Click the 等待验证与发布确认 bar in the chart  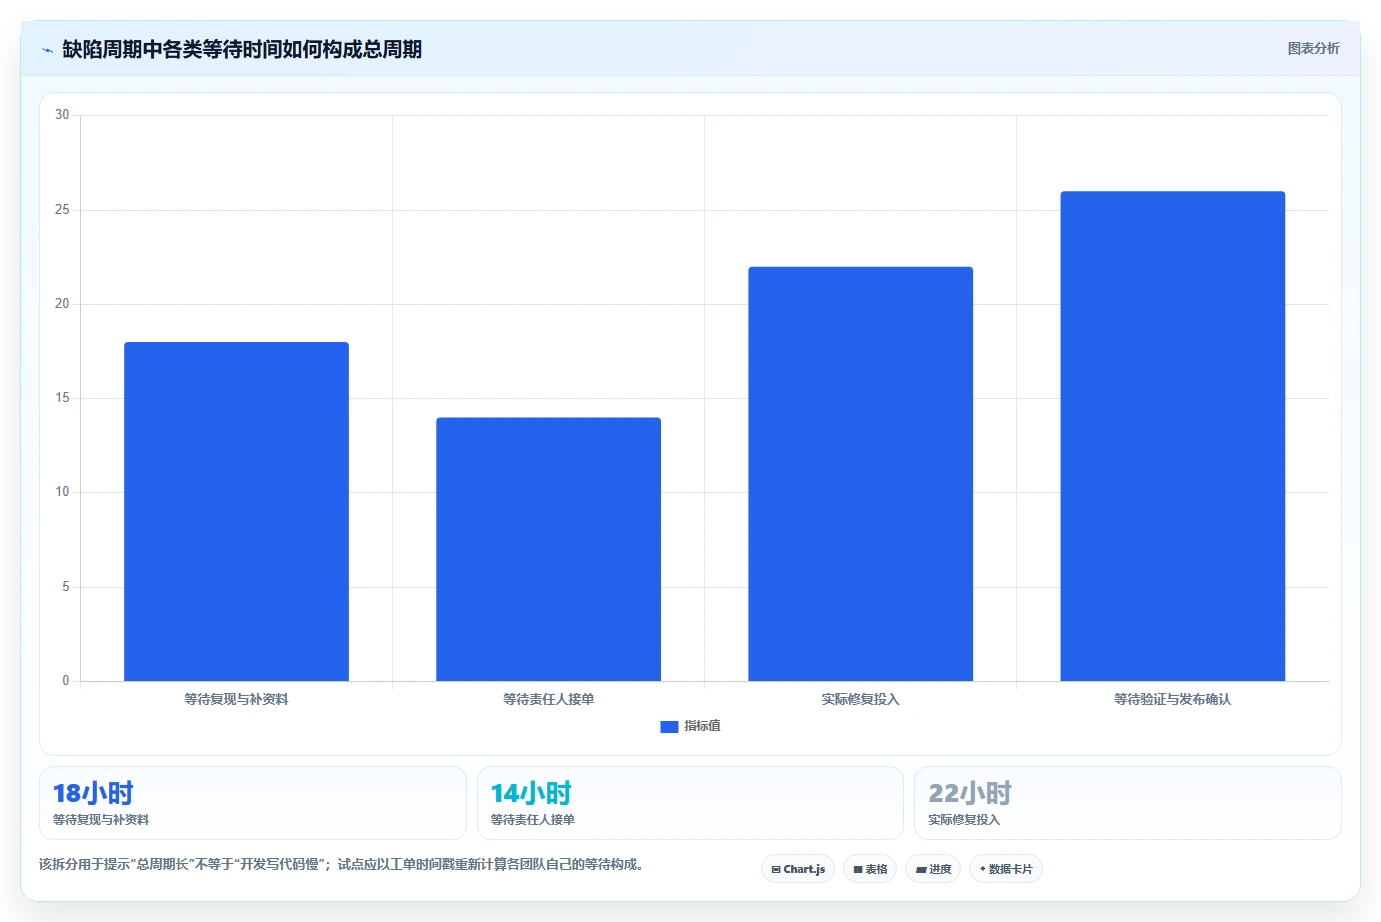click(1172, 436)
